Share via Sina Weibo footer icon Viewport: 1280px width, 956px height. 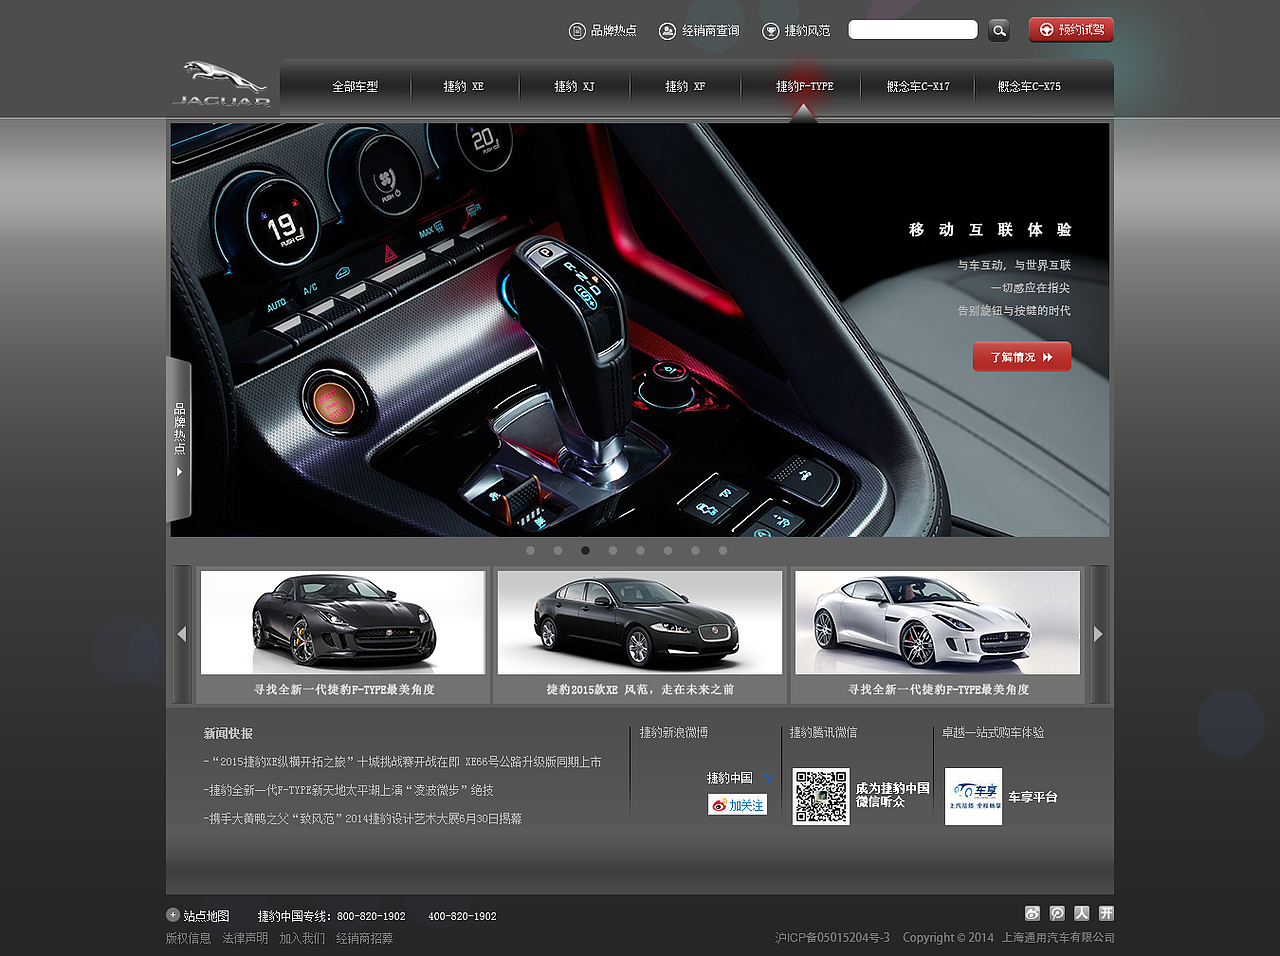click(x=1033, y=913)
